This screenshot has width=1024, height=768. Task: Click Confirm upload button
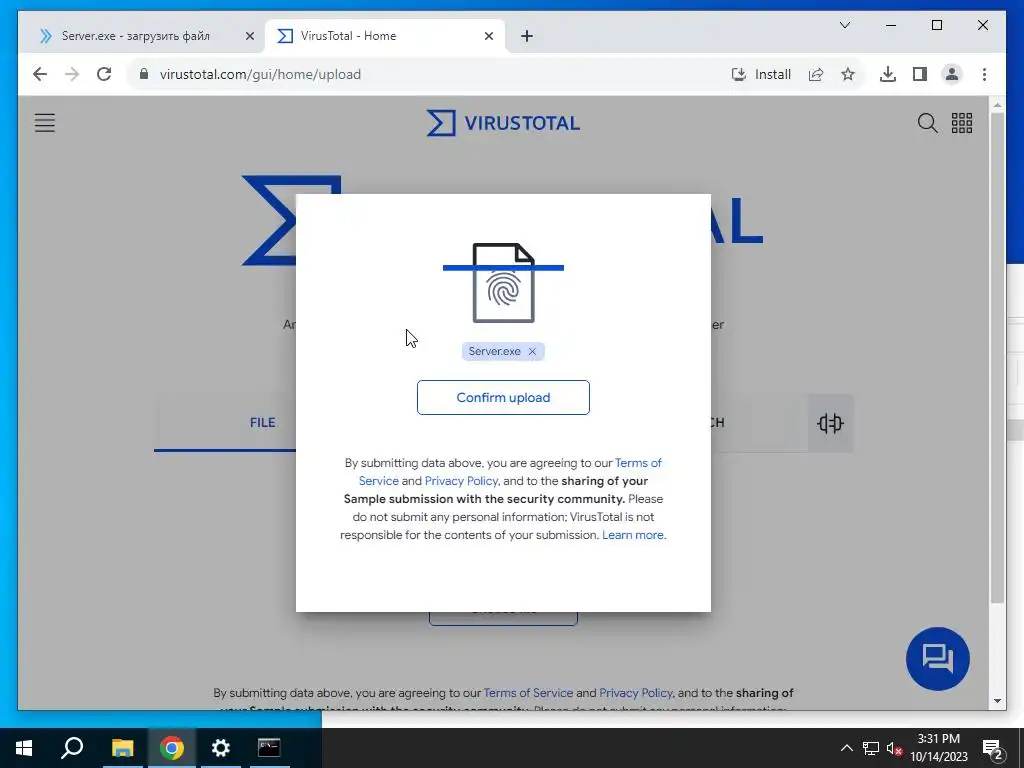[x=503, y=397]
